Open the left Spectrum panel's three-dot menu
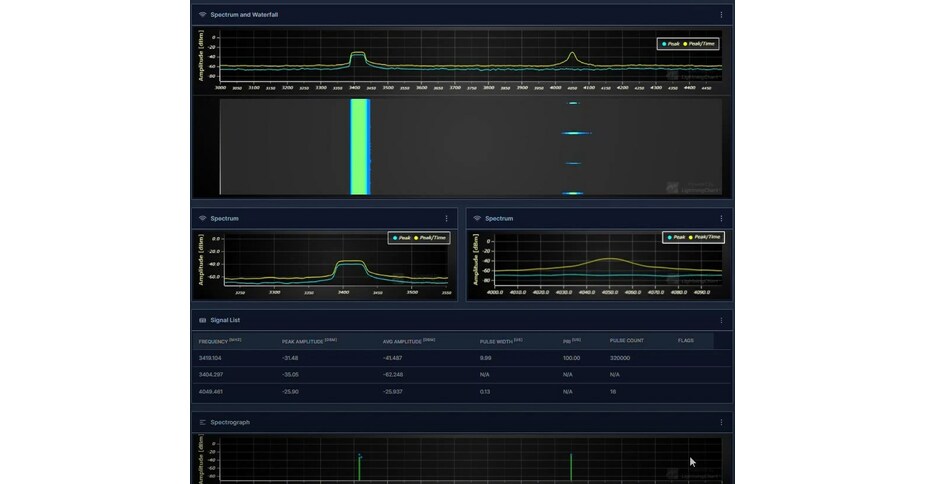The height and width of the screenshot is (484, 925). click(446, 218)
